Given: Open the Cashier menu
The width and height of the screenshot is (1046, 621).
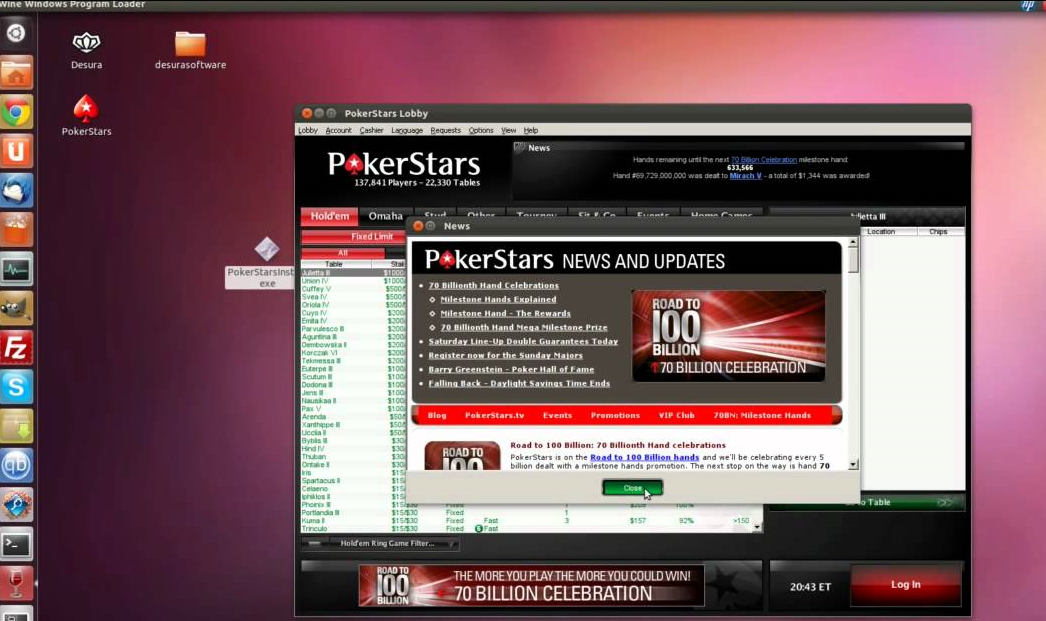Looking at the screenshot, I should (x=371, y=130).
